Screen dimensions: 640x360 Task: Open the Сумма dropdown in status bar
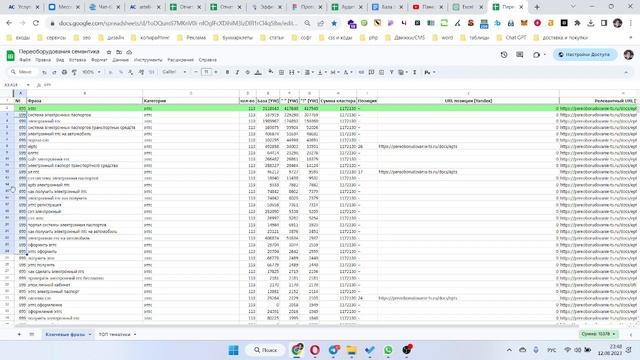point(598,334)
